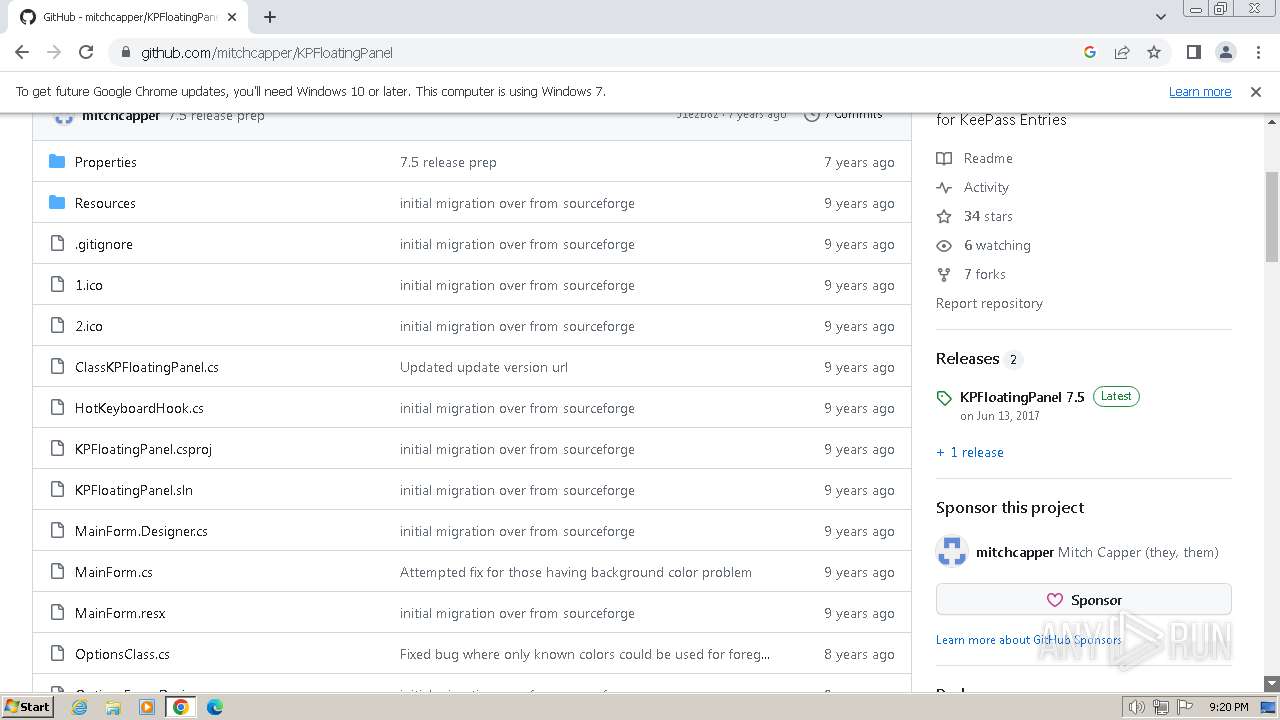Open 'Attempted fix for those having background' commit

coord(576,572)
